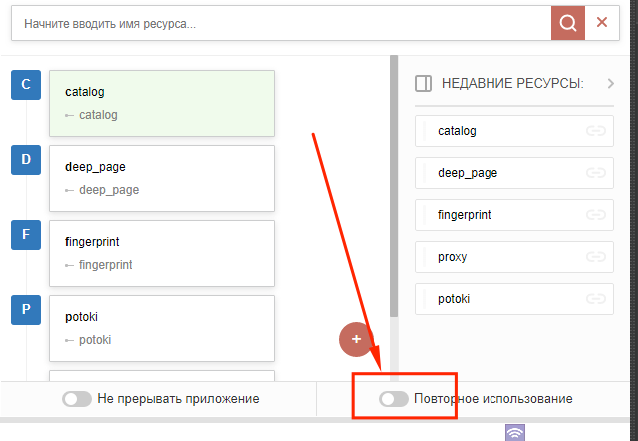Jump to letter P group badge
Image resolution: width=638 pixels, height=441 pixels.
pyautogui.click(x=26, y=309)
